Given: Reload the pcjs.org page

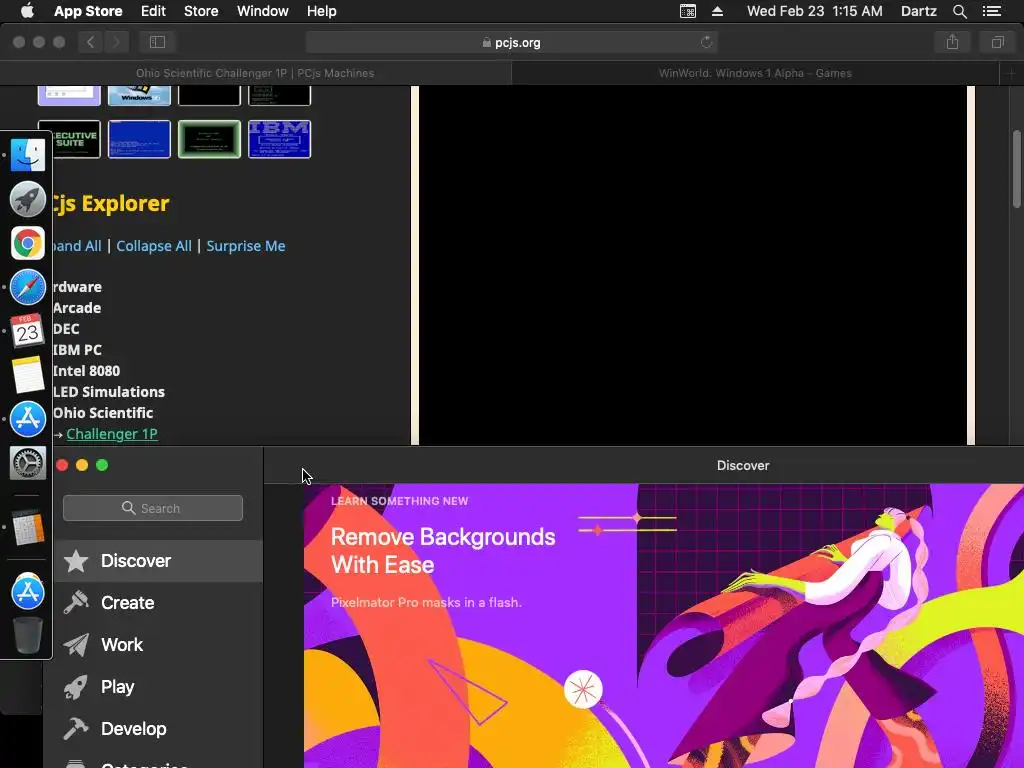Looking at the screenshot, I should click(706, 42).
